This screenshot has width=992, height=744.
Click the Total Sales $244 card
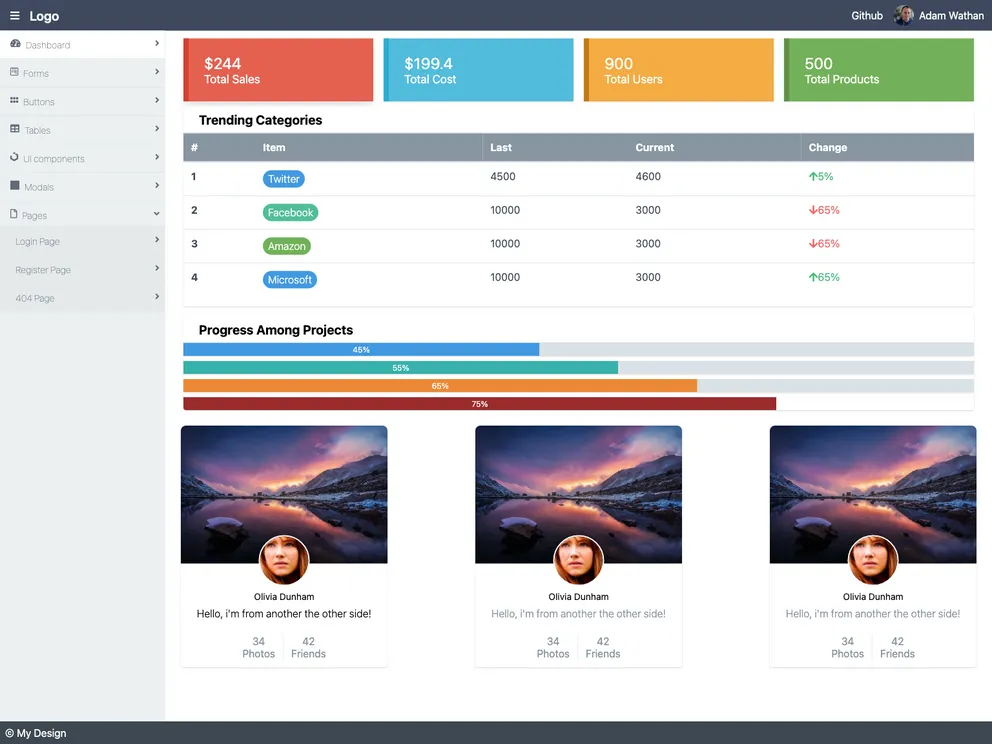[x=278, y=70]
